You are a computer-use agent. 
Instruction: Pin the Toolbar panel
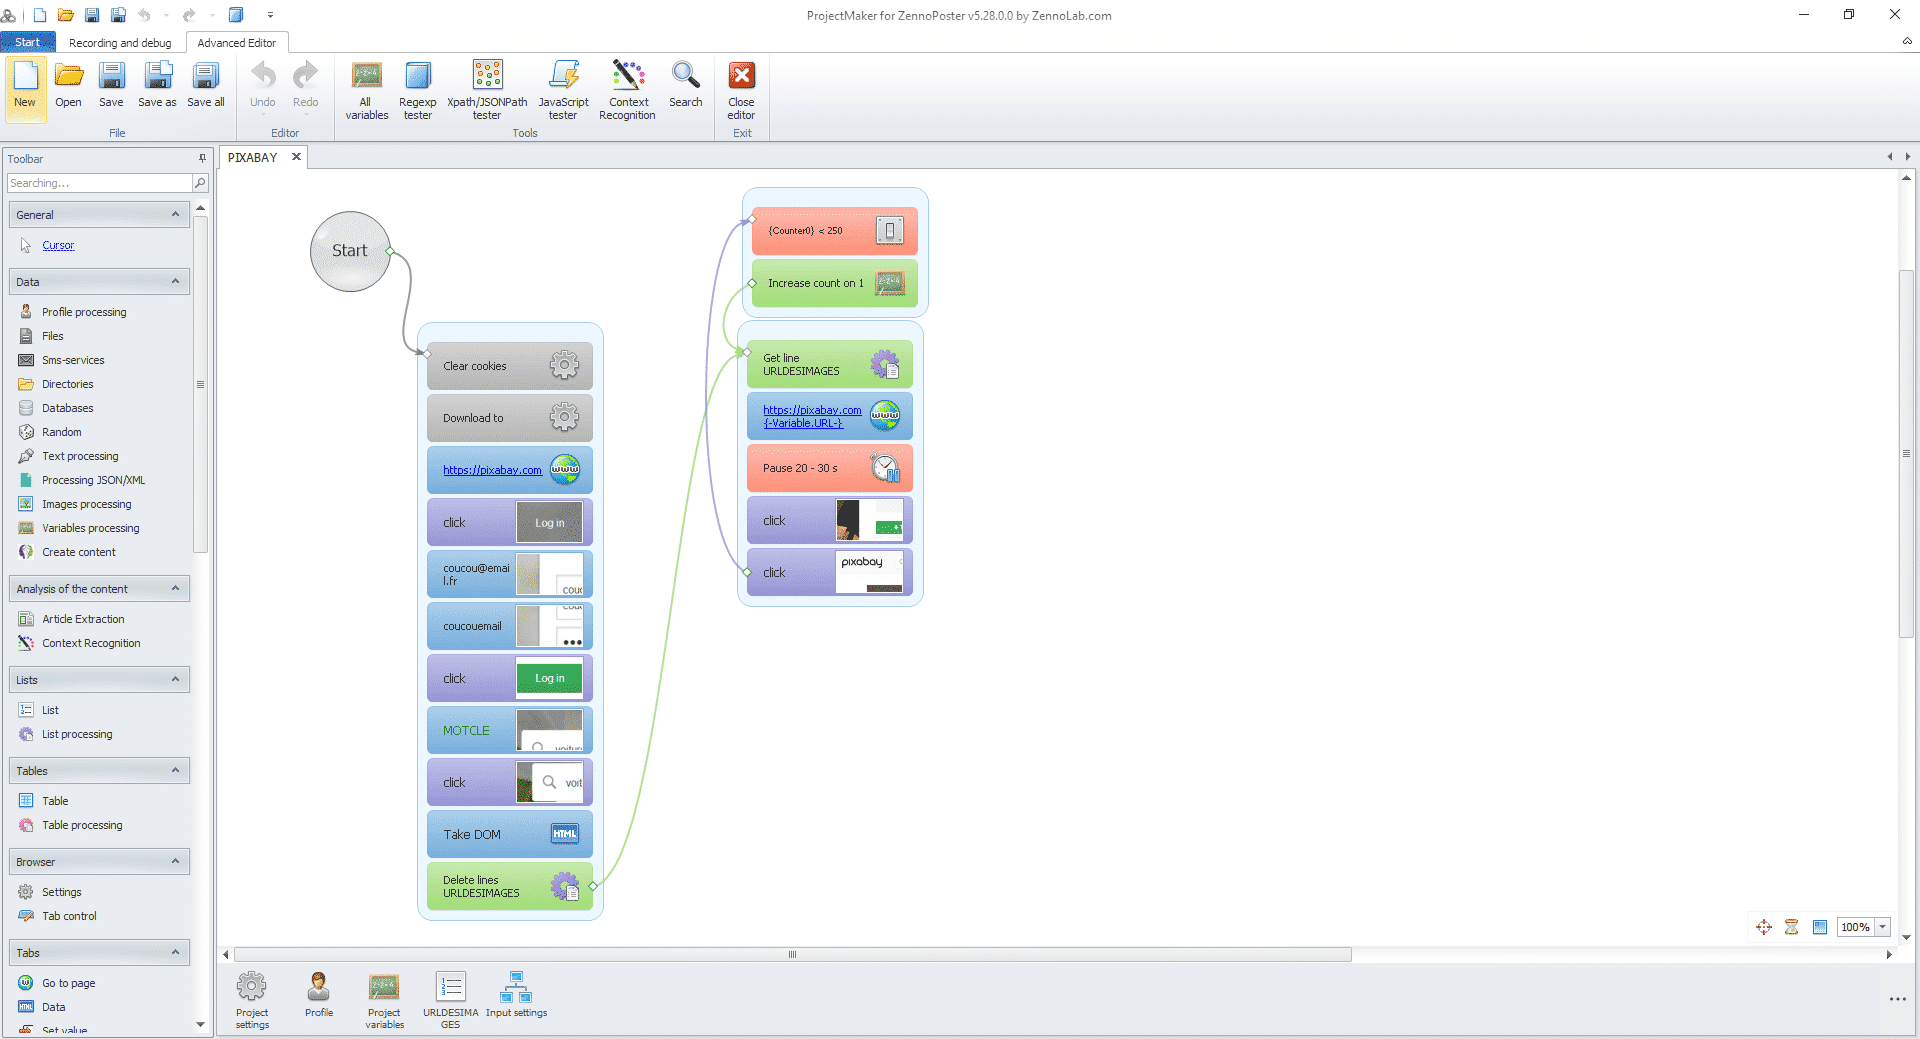point(202,158)
